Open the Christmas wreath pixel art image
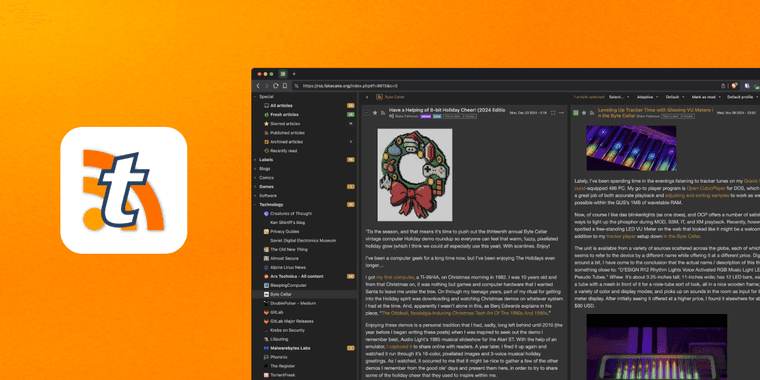 point(415,175)
